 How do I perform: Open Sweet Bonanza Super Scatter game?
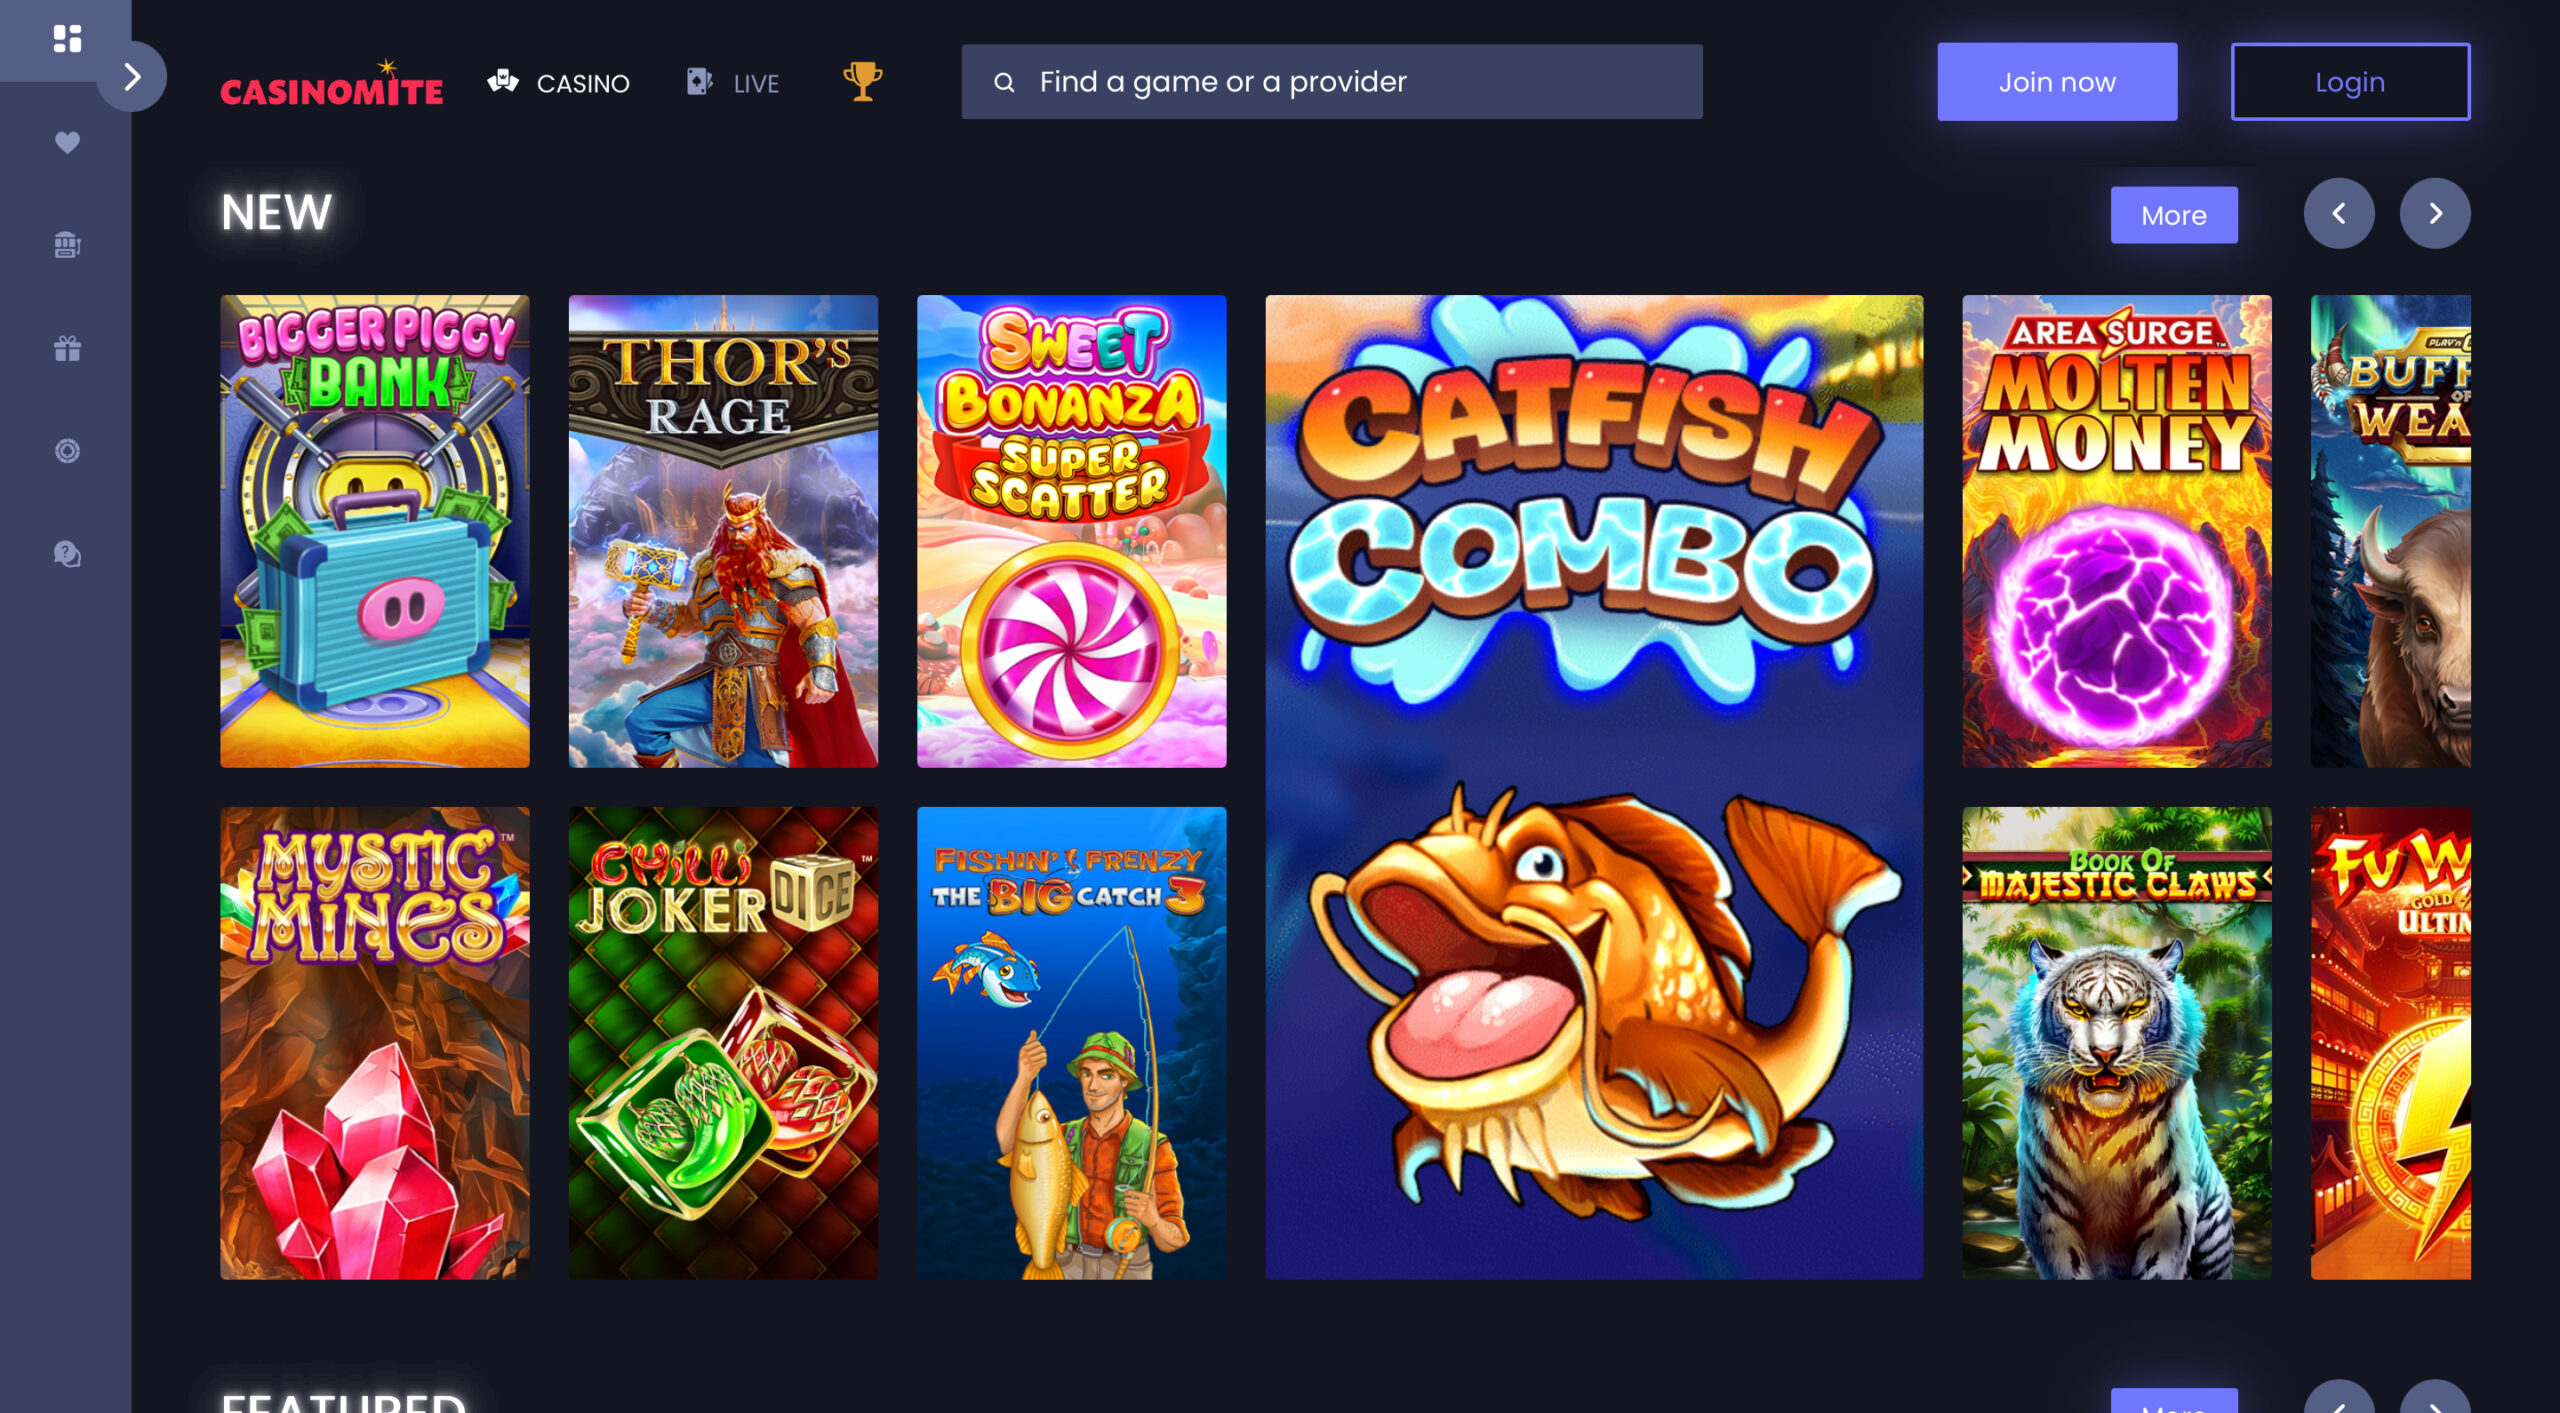pos(1071,531)
